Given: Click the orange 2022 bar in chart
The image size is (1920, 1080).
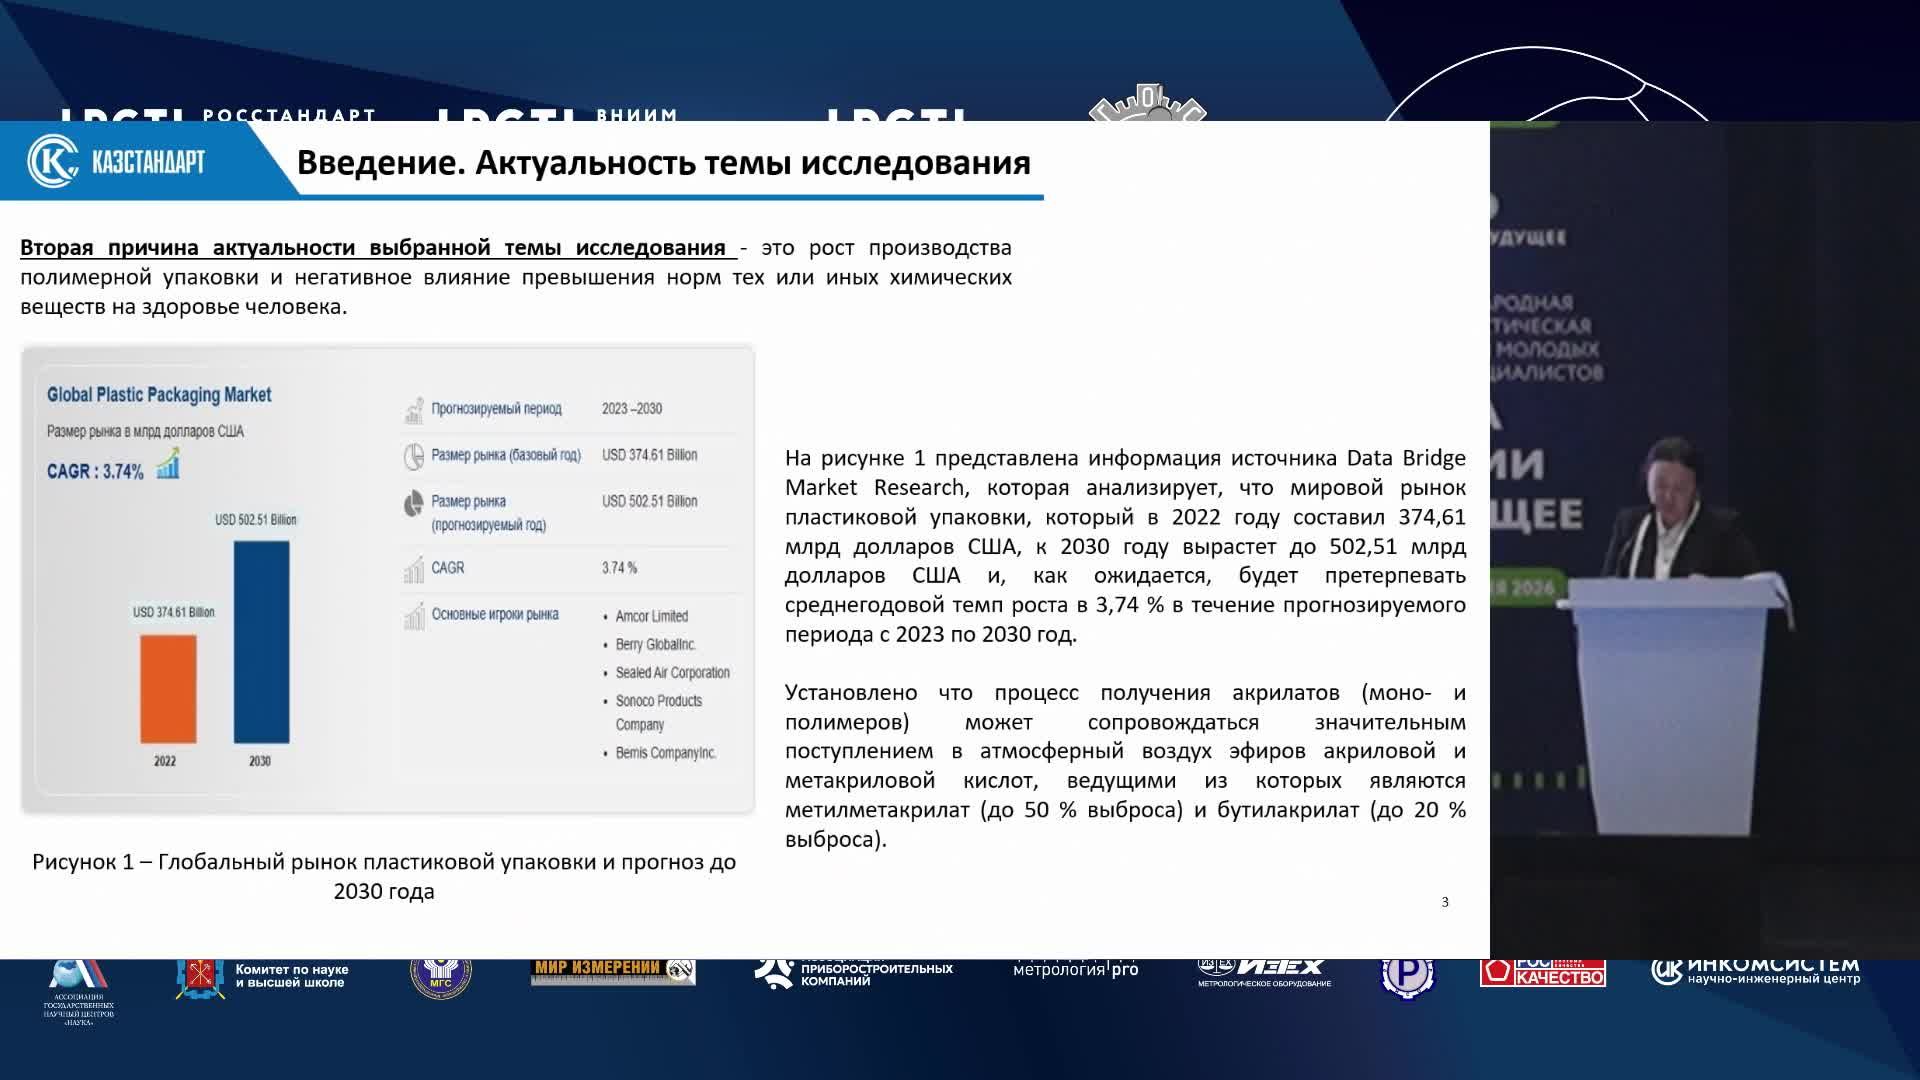Looking at the screenshot, I should pos(168,689).
